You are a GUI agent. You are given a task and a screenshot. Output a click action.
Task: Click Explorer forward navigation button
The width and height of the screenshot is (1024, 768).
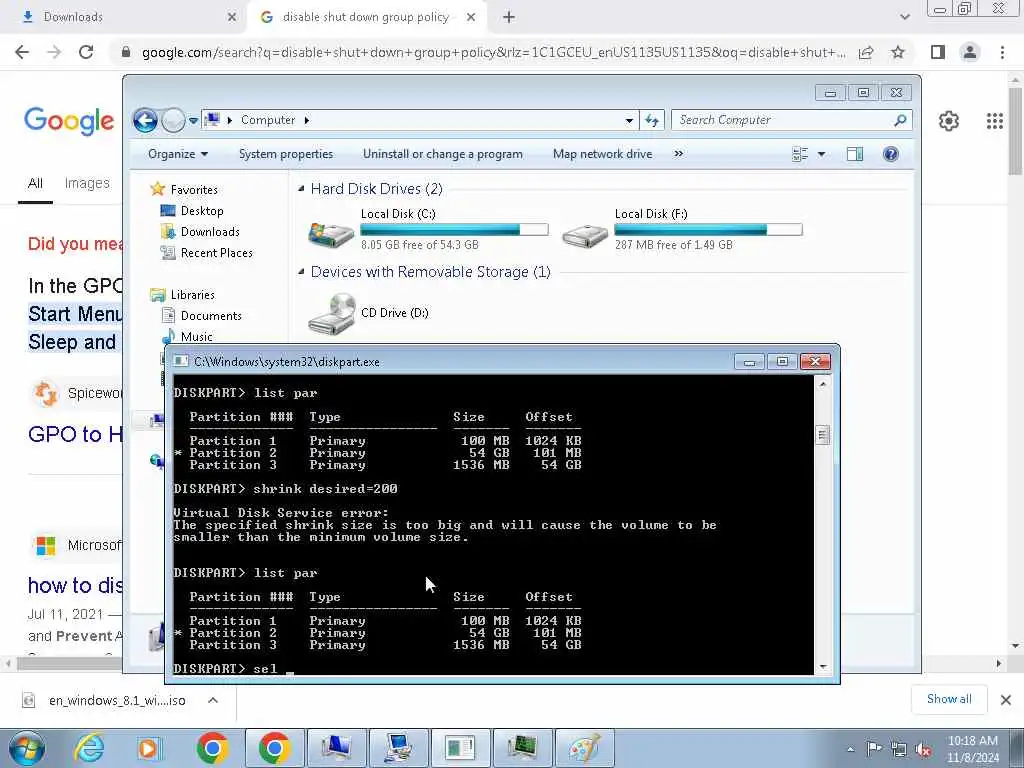[x=172, y=120]
